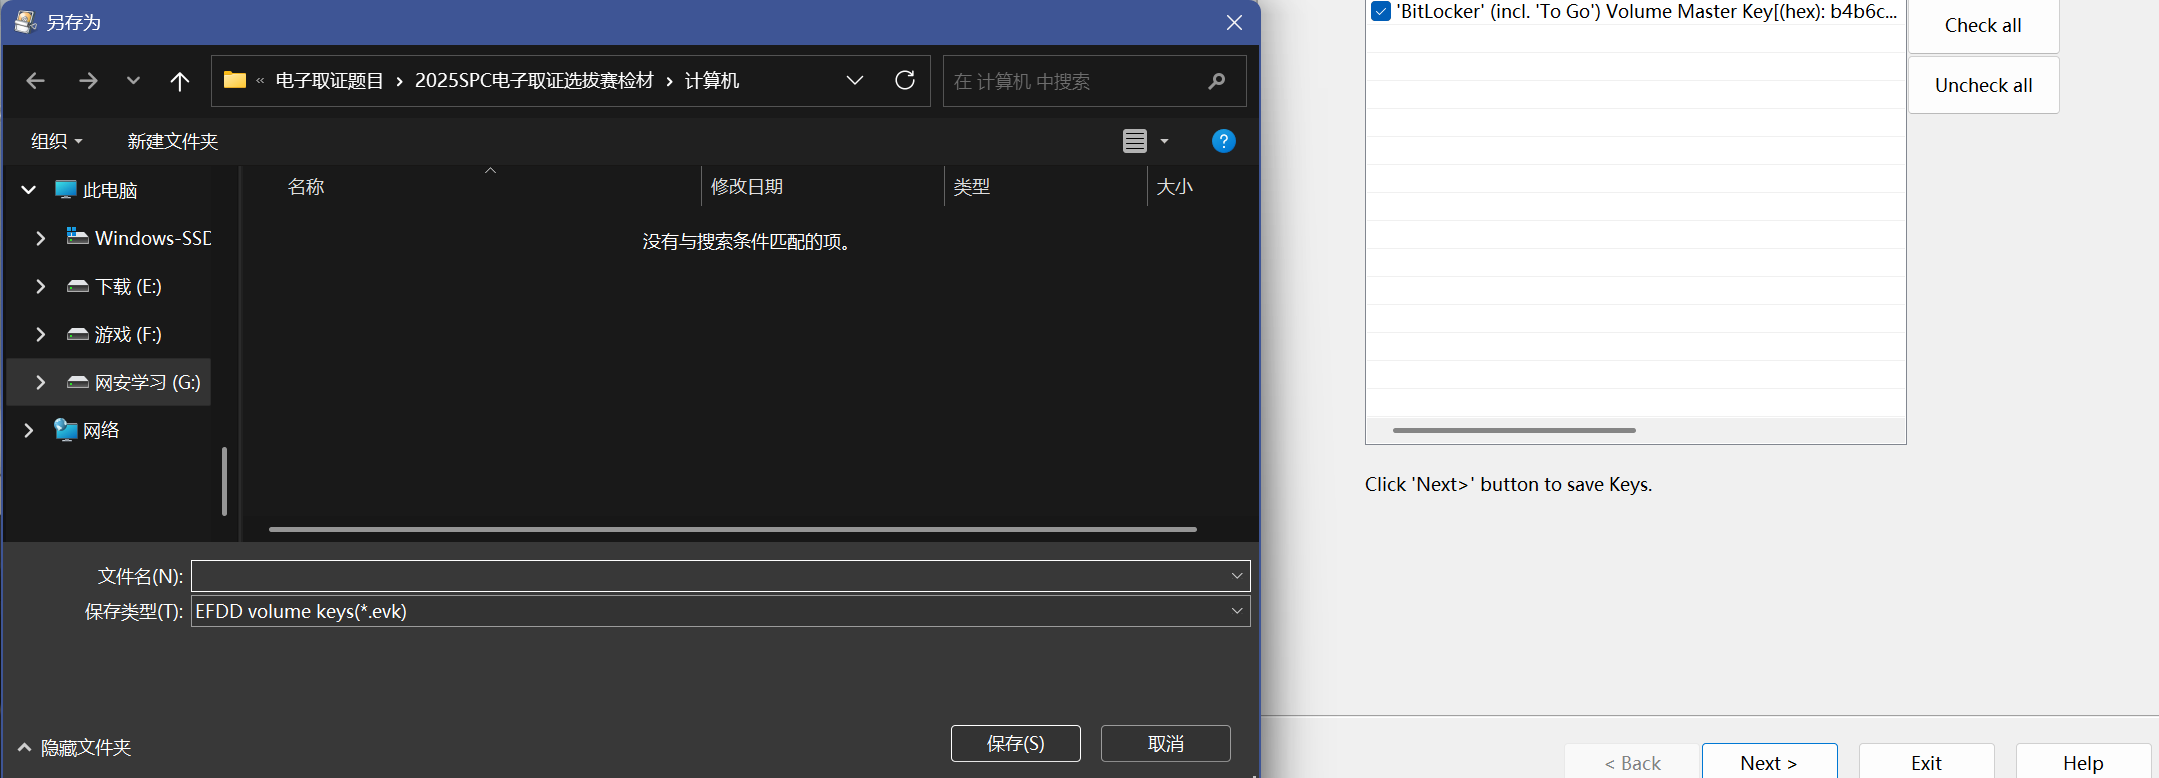Collapse the folder pane via 隐藏文件夹

(75, 747)
